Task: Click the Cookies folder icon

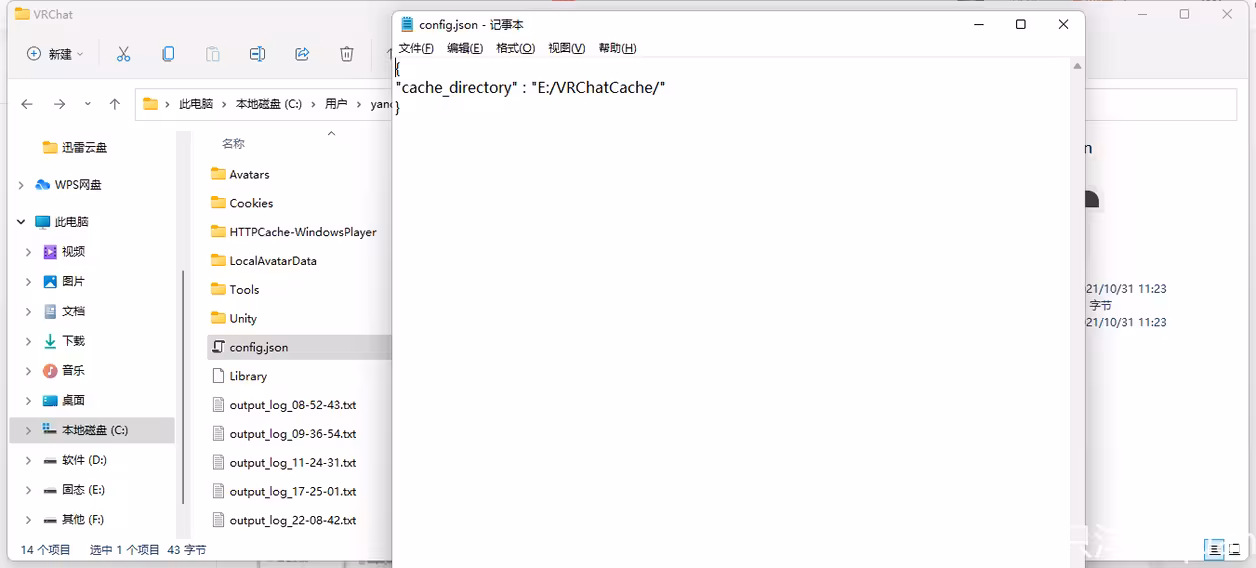Action: [x=219, y=203]
